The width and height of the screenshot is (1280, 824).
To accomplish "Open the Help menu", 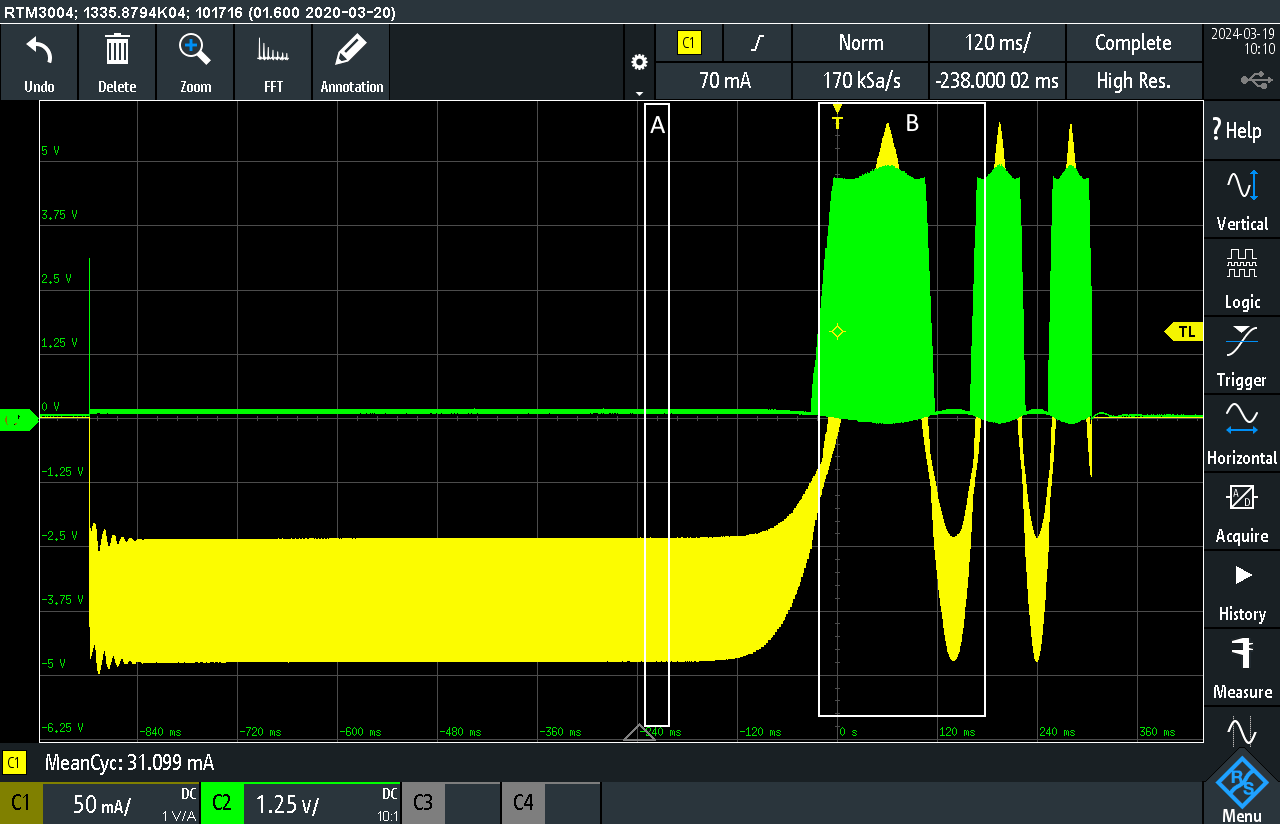I will point(1241,130).
